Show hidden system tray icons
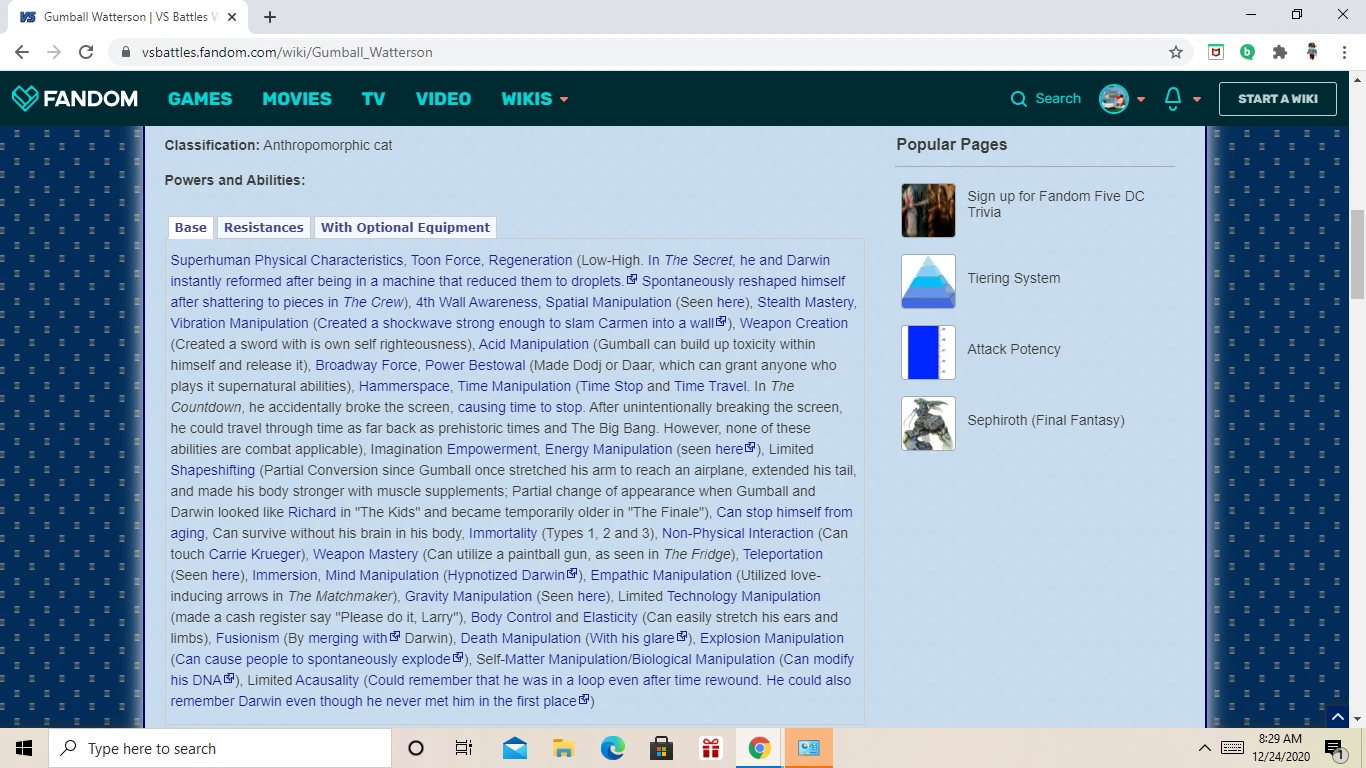This screenshot has height=768, width=1366. (1204, 748)
